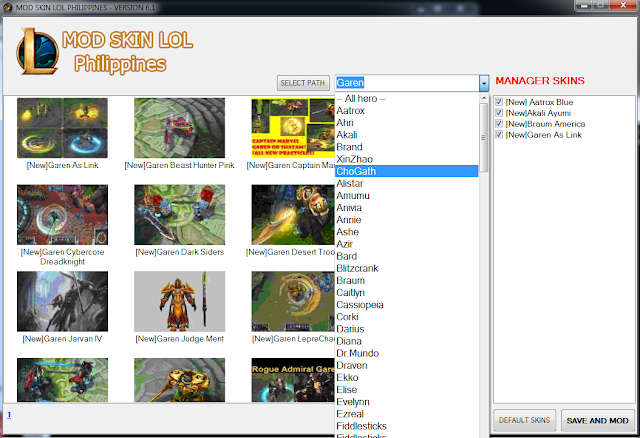Uncheck the [New] Aatrox Blue skin
The height and width of the screenshot is (438, 640).
pos(499,102)
